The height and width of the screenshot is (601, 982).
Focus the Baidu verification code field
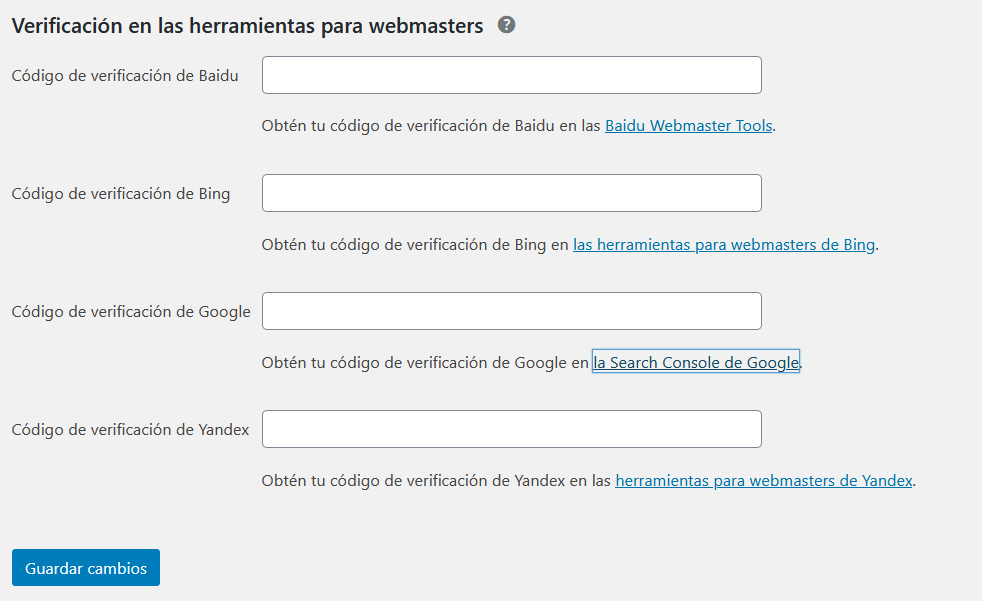512,75
